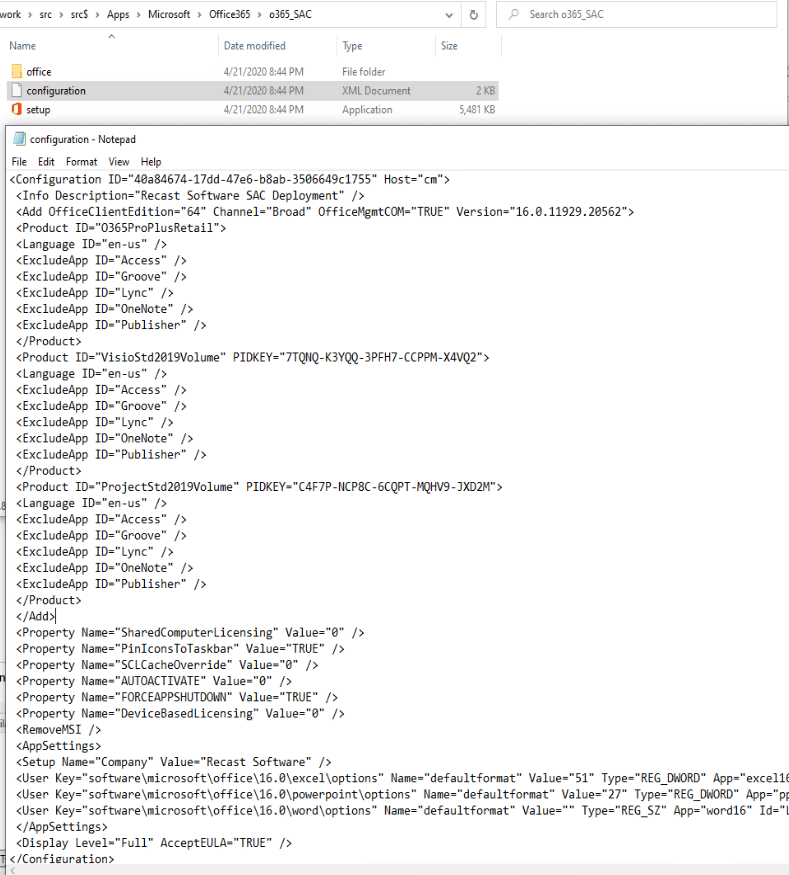Click the Notepad icon in title bar

point(19,140)
